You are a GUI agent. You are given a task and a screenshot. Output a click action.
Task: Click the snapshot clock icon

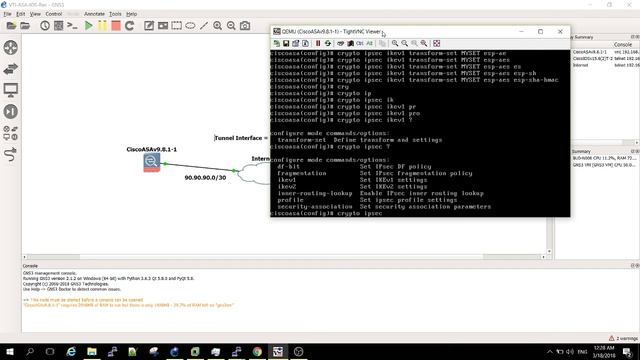click(45, 26)
